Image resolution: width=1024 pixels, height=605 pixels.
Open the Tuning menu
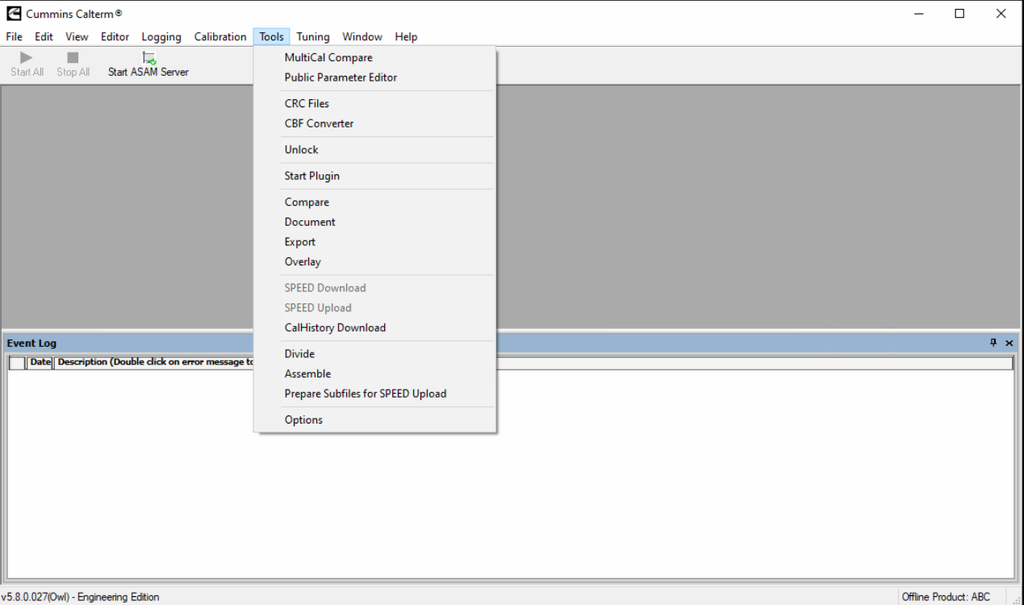tap(313, 37)
